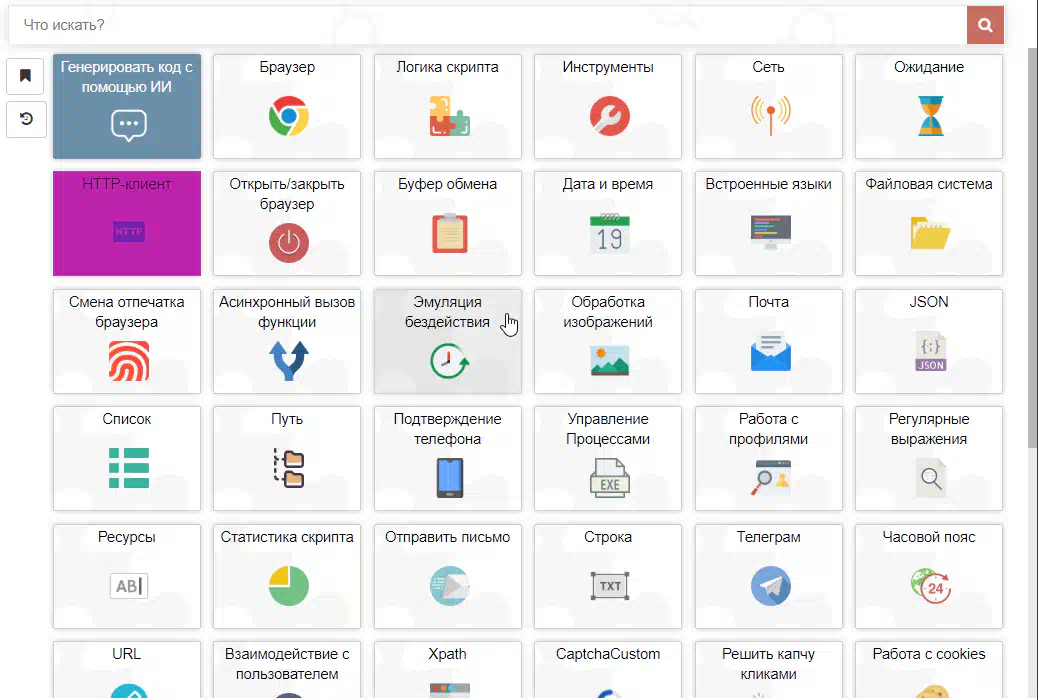This screenshot has width=1038, height=700.
Task: Open the Логика скрипта puzzle icon
Action: pos(449,117)
